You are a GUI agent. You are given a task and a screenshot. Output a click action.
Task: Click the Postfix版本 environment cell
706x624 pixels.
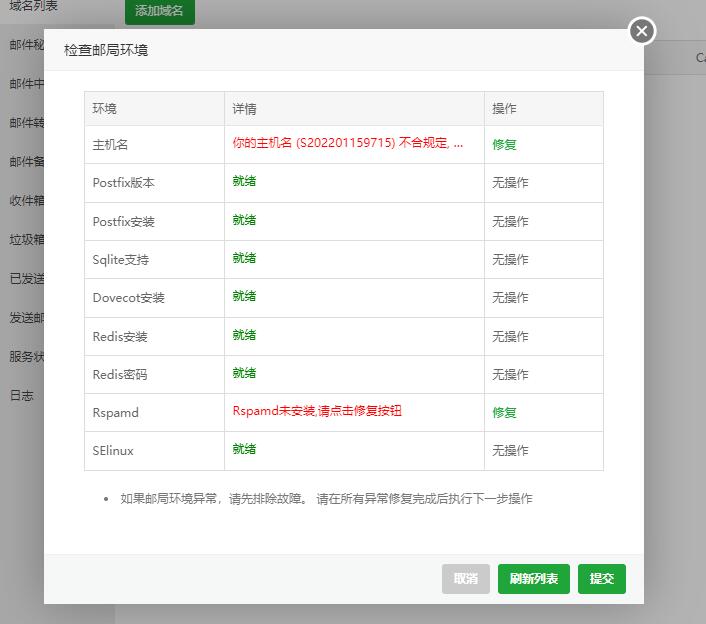click(x=154, y=183)
